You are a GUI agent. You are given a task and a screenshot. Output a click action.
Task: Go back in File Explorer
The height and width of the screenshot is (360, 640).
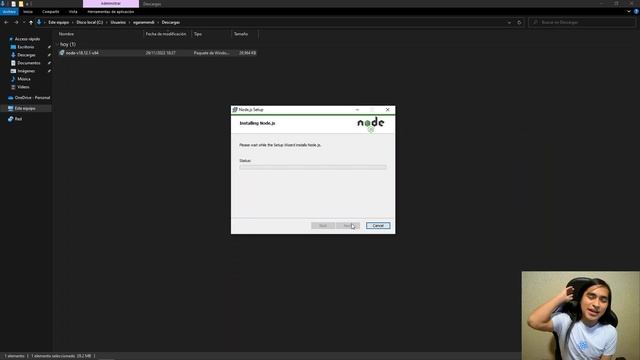pyautogui.click(x=6, y=22)
